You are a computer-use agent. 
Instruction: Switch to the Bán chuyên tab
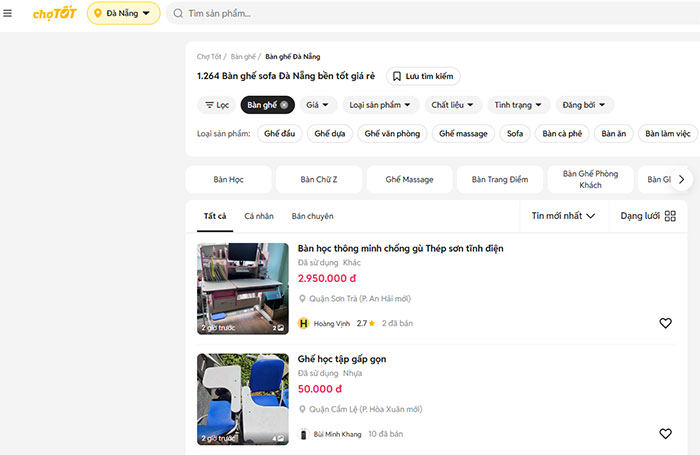[312, 216]
